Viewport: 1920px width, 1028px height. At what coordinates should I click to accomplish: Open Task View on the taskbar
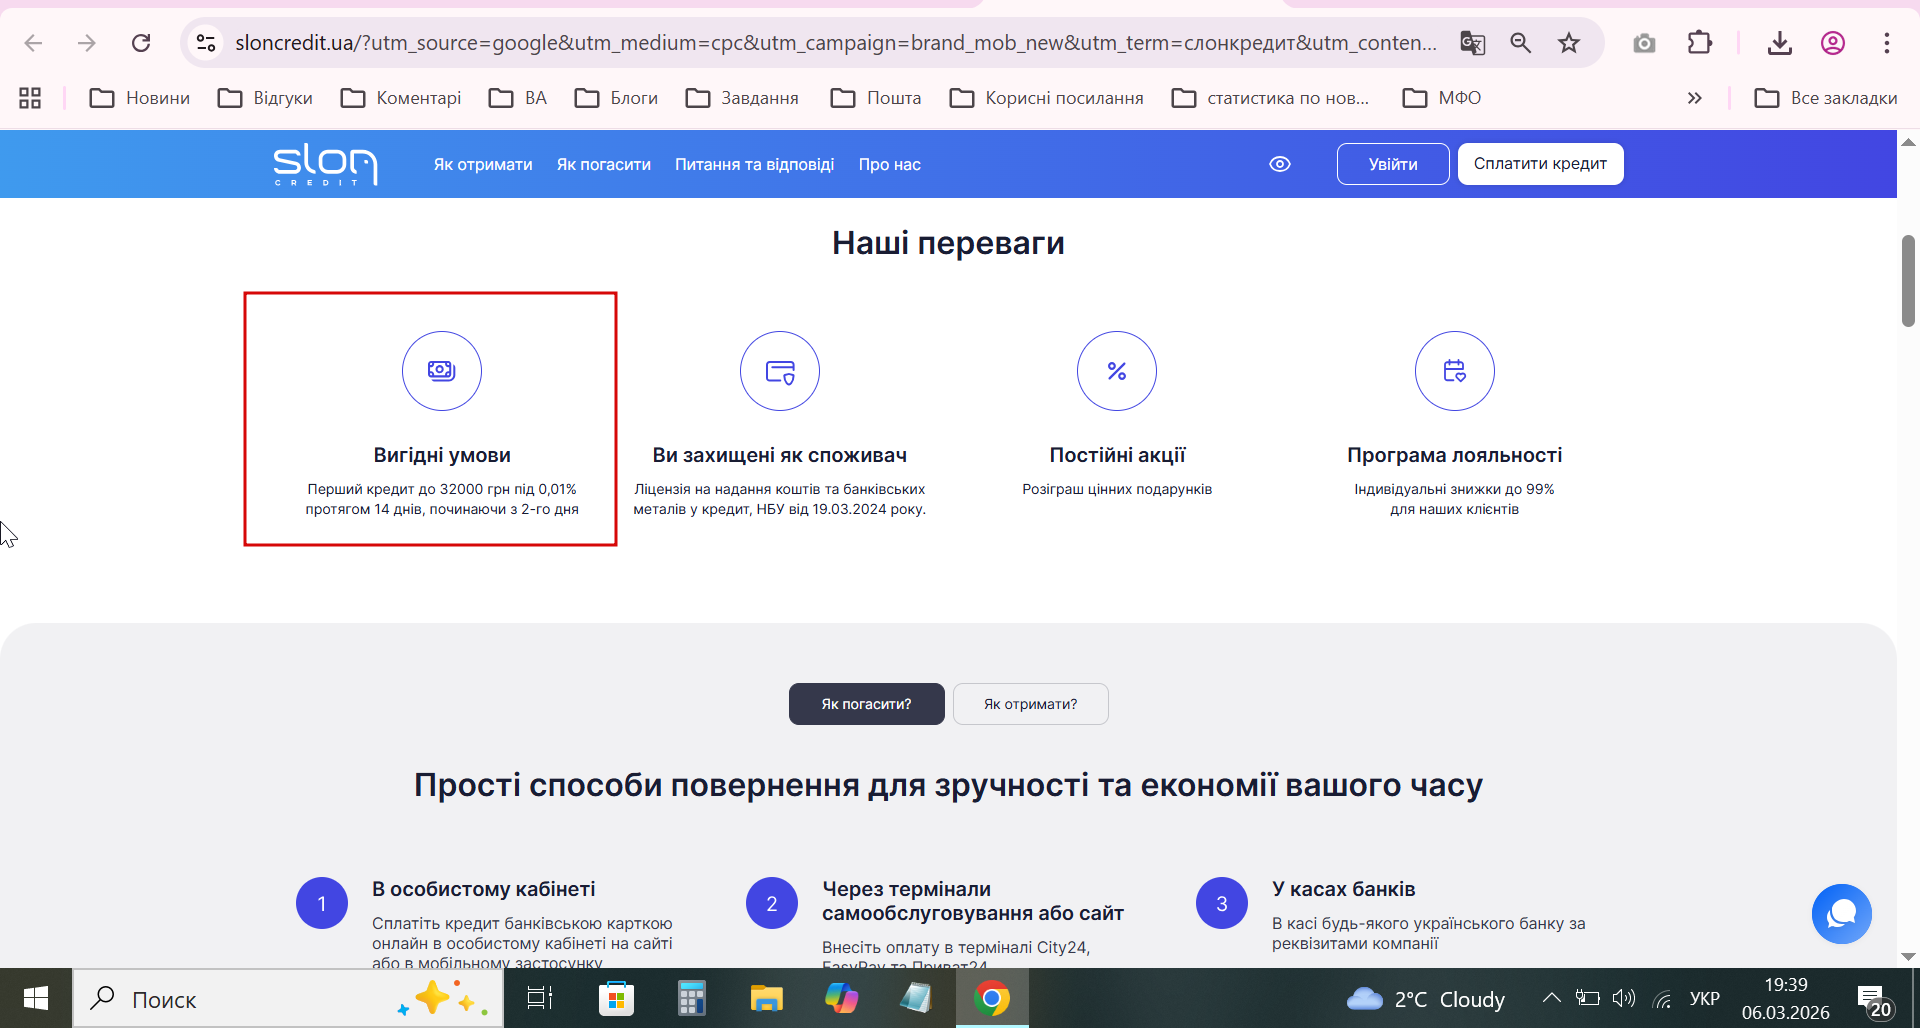[540, 998]
